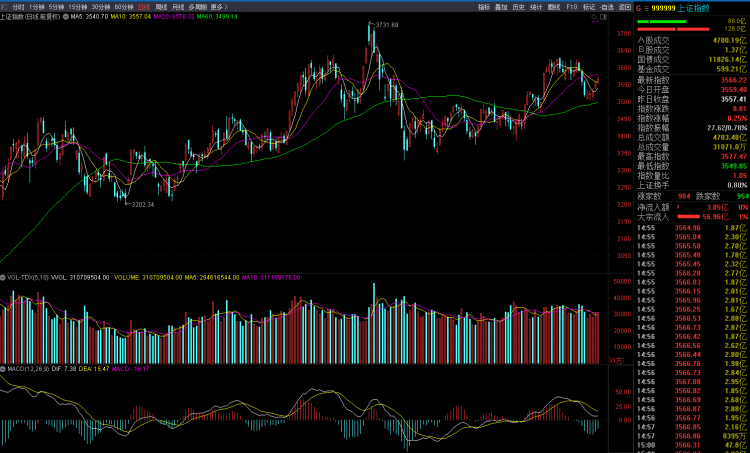Click the gear icon beside 上证指数 chart title
Image resolution: width=750 pixels, height=453 pixels.
[64, 17]
